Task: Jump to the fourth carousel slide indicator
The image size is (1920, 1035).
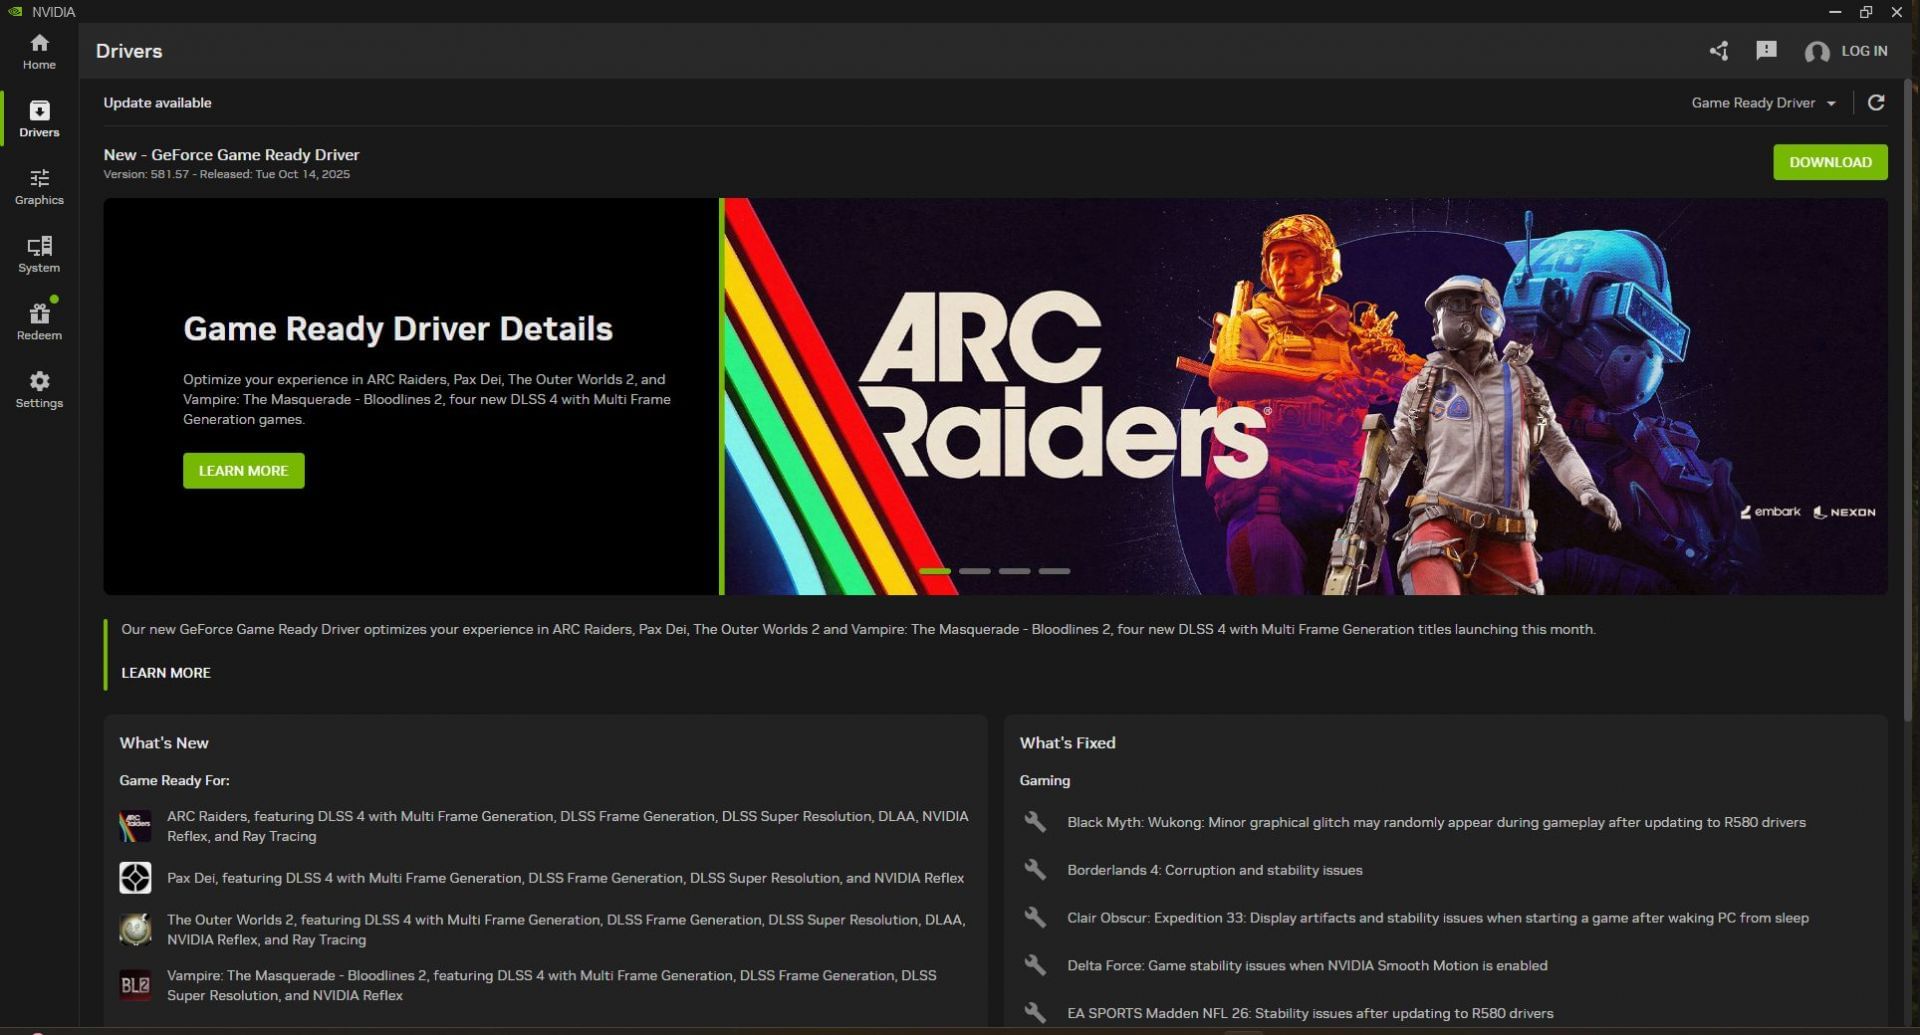Action: coord(1054,571)
